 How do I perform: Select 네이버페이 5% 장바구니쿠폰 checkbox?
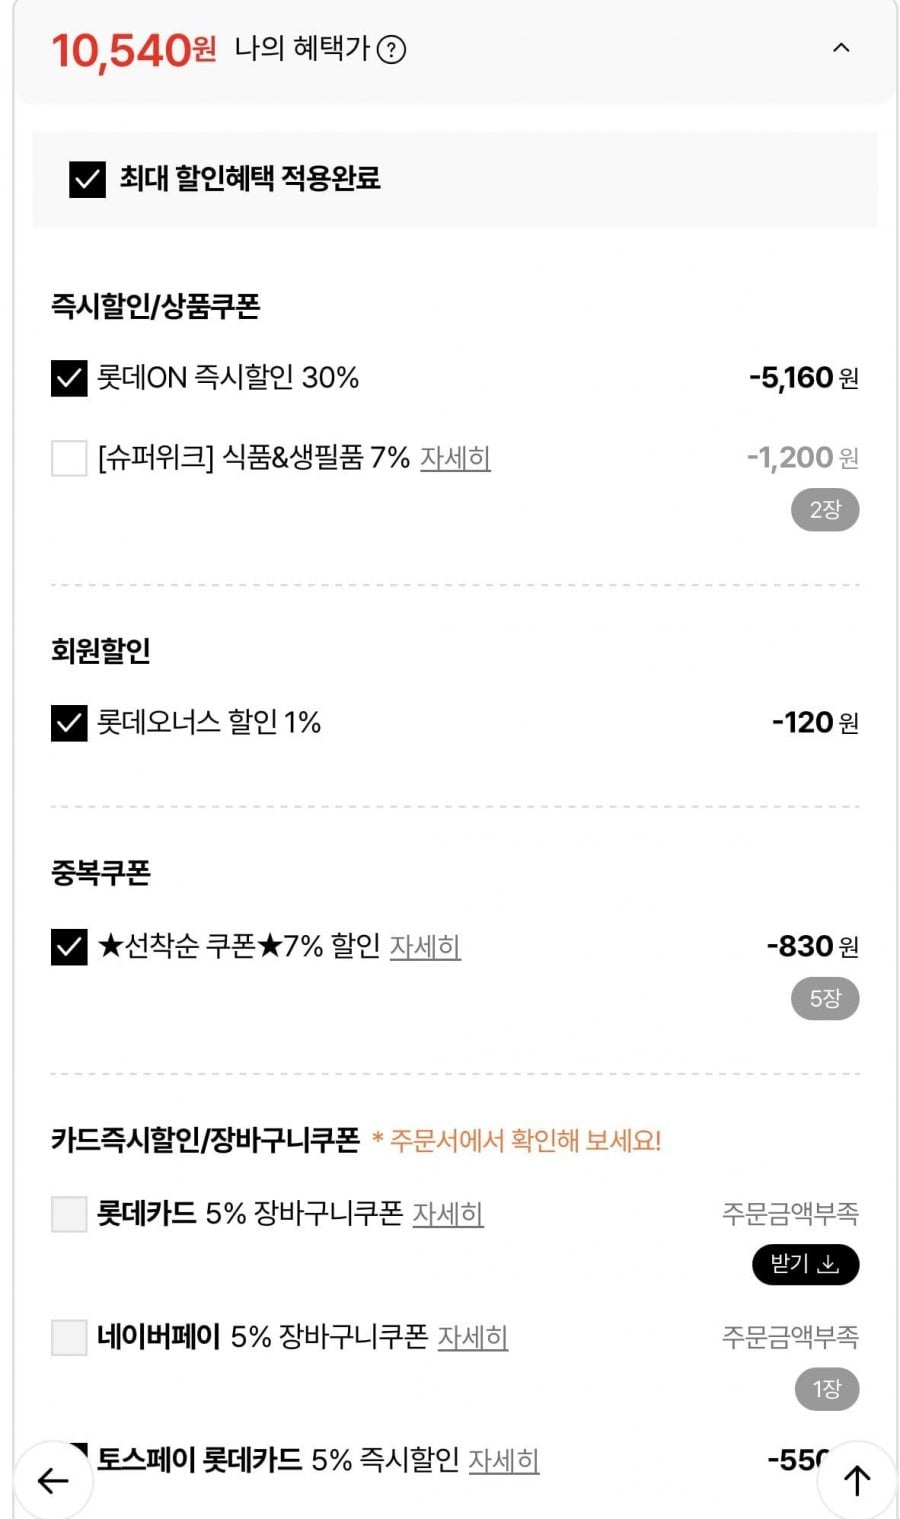(x=69, y=1337)
